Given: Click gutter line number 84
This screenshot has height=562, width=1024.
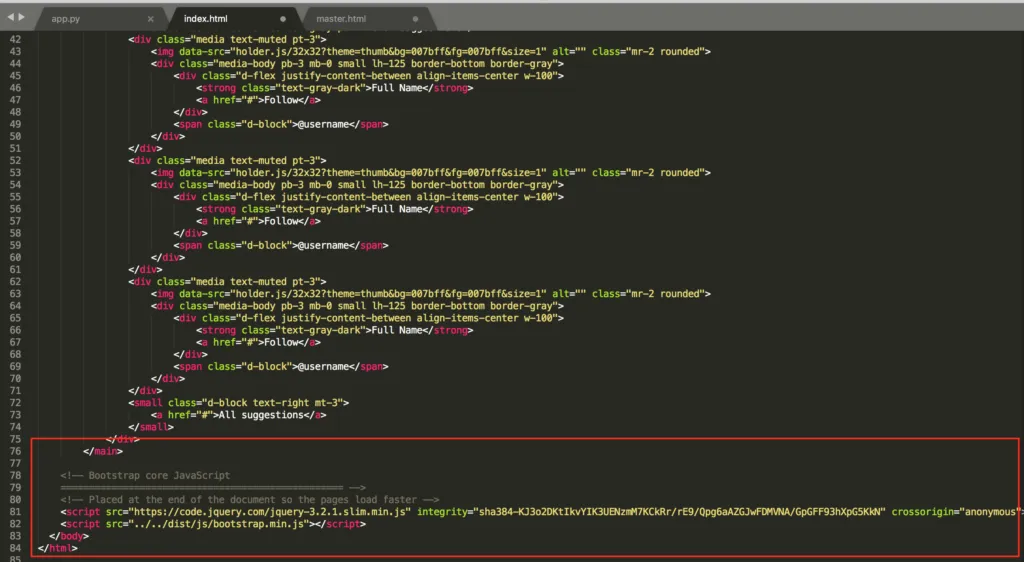Looking at the screenshot, I should [x=15, y=548].
